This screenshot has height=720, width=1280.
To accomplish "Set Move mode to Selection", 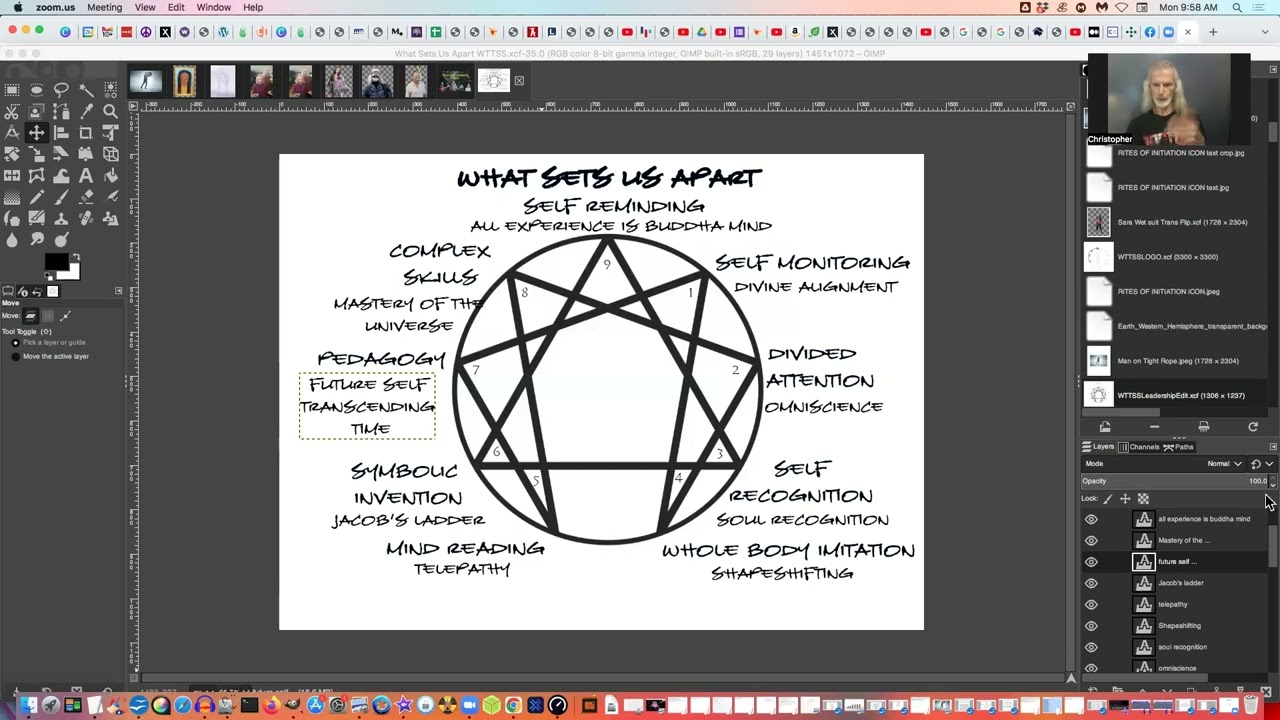I will point(48,316).
